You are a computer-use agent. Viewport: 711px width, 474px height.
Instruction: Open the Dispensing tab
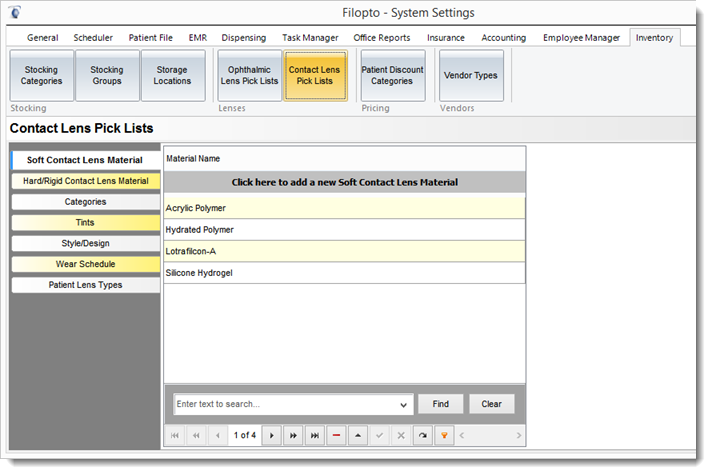point(243,38)
